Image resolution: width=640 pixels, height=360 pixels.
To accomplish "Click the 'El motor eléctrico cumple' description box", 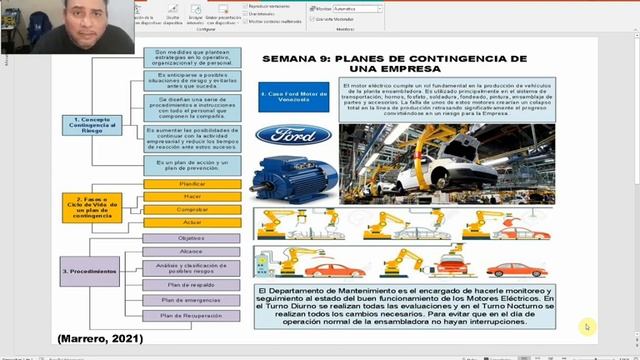I will click(x=447, y=100).
